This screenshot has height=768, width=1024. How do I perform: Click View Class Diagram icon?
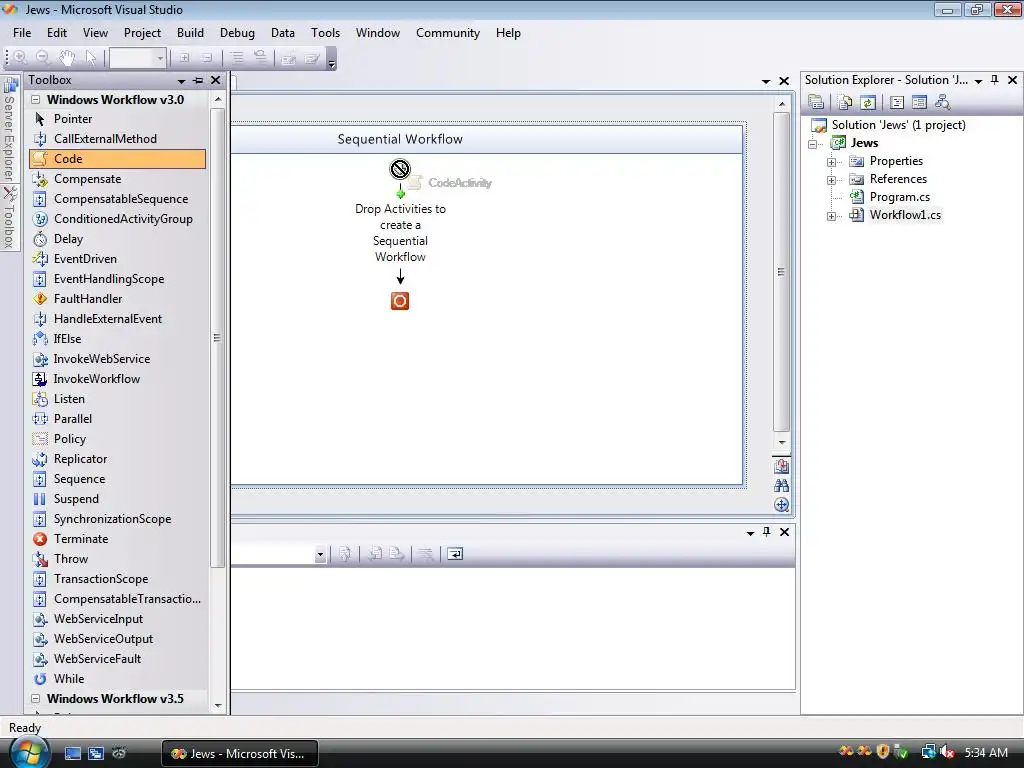click(942, 102)
